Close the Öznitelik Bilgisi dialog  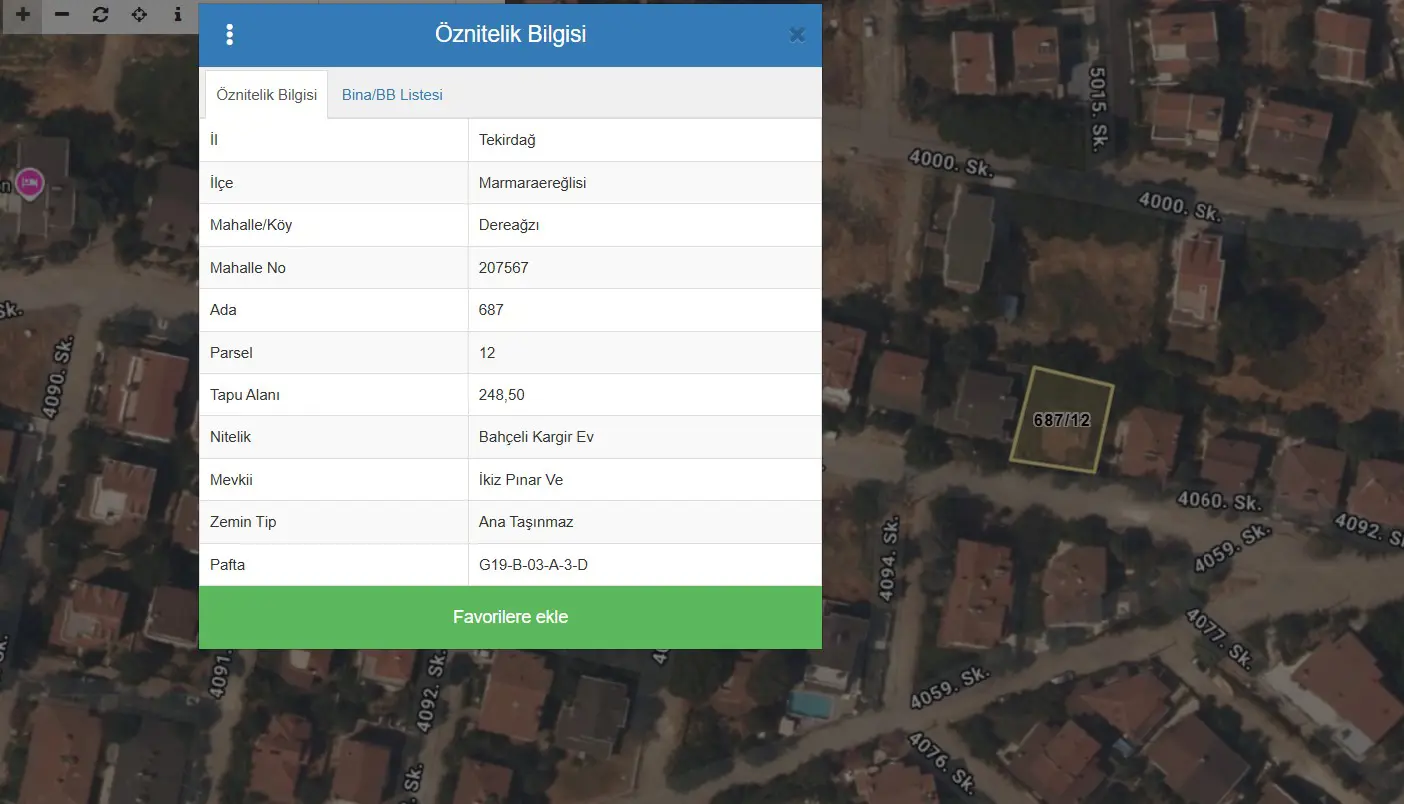point(797,35)
